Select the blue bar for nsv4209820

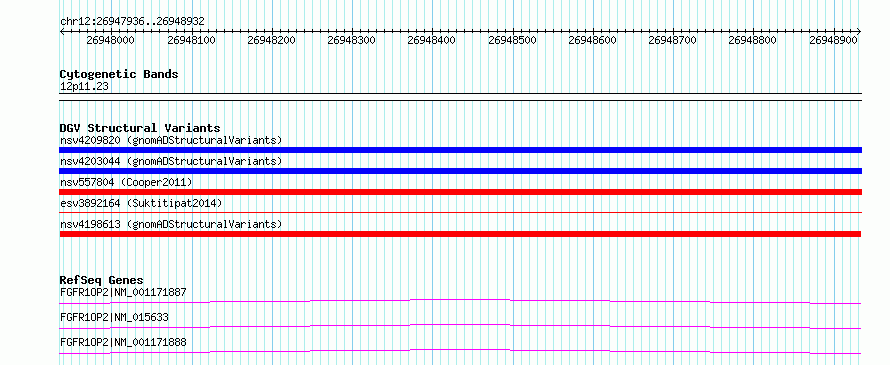pyautogui.click(x=460, y=150)
